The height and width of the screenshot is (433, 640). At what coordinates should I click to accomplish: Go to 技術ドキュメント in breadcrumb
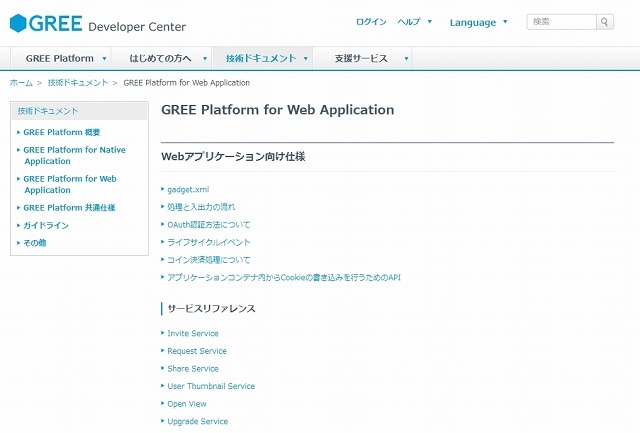pos(78,83)
